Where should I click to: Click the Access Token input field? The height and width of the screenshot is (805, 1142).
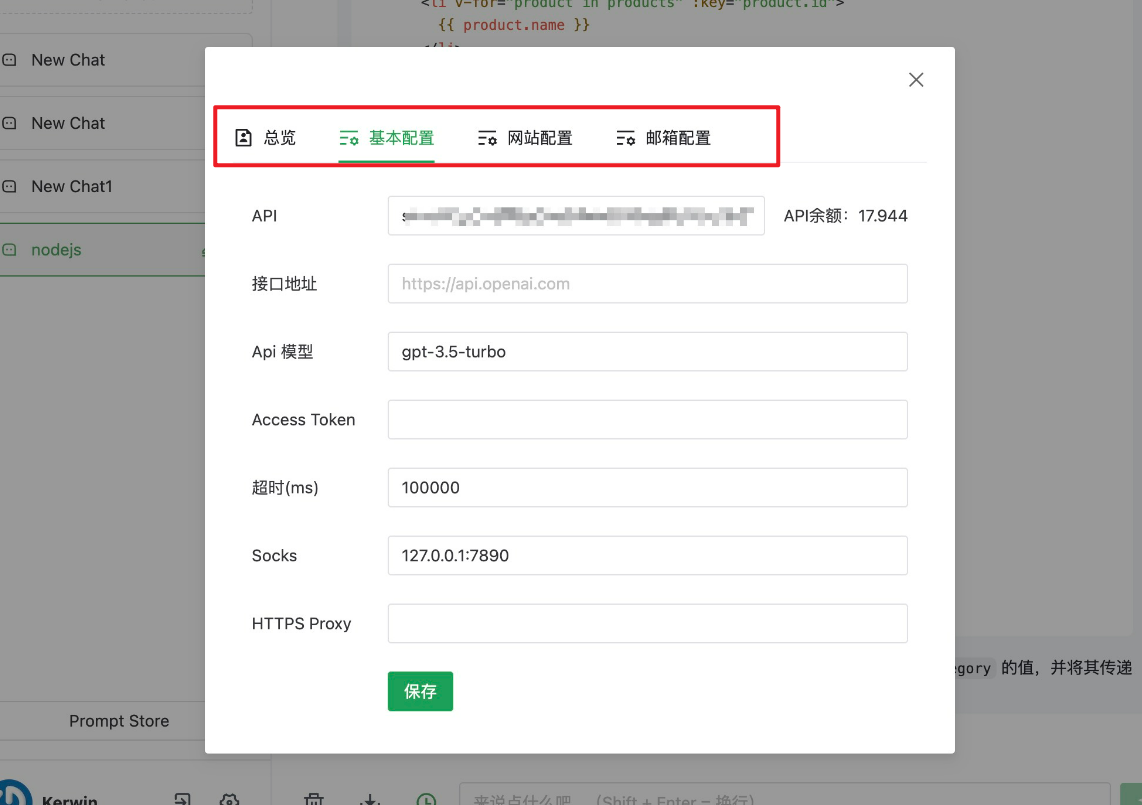[647, 419]
